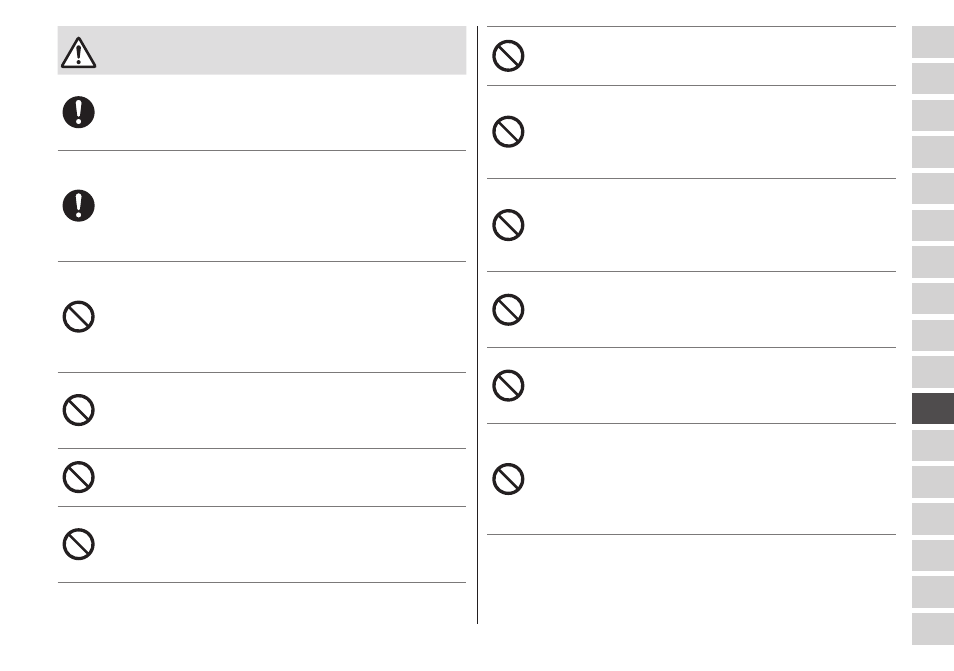Click the first prohibition icon in the left column

[x=78, y=316]
